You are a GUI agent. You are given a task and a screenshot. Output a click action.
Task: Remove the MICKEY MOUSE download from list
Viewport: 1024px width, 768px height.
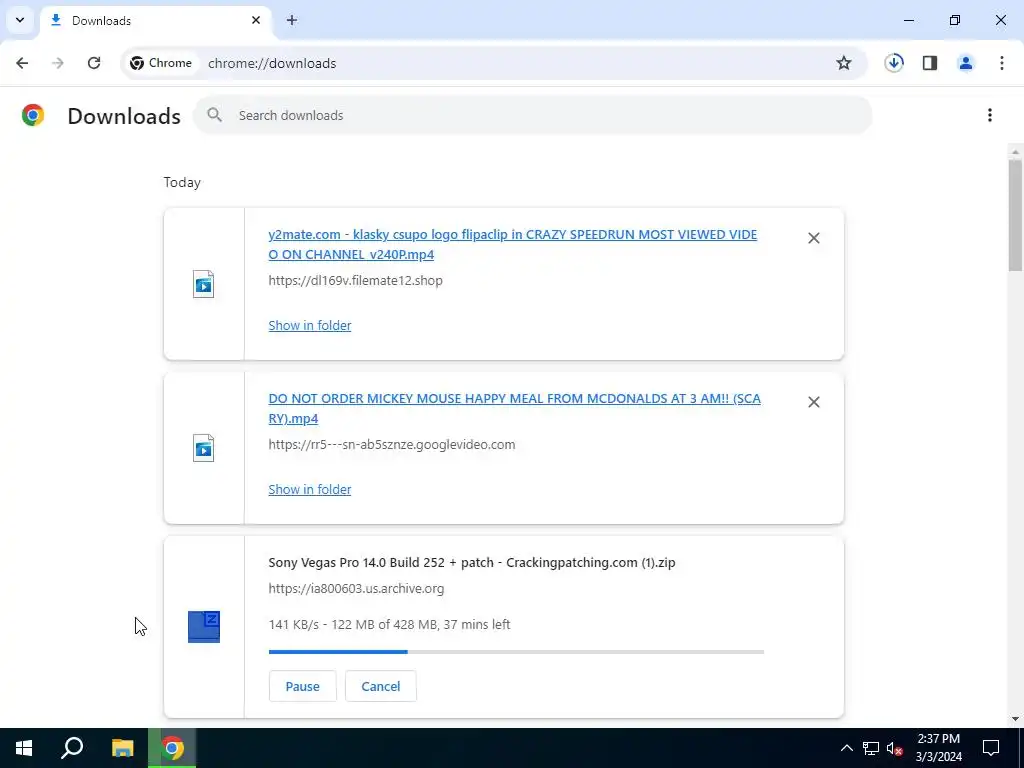tap(814, 402)
